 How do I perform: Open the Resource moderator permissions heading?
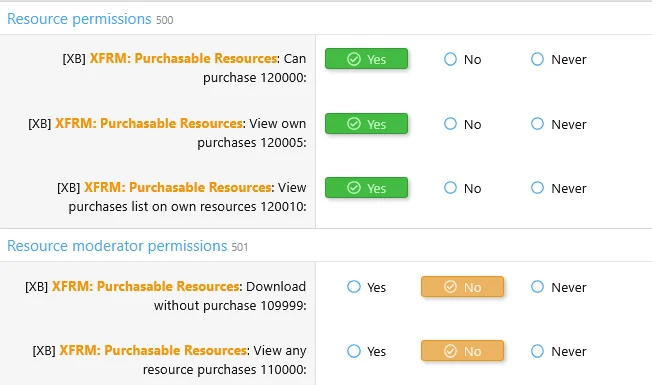117,246
